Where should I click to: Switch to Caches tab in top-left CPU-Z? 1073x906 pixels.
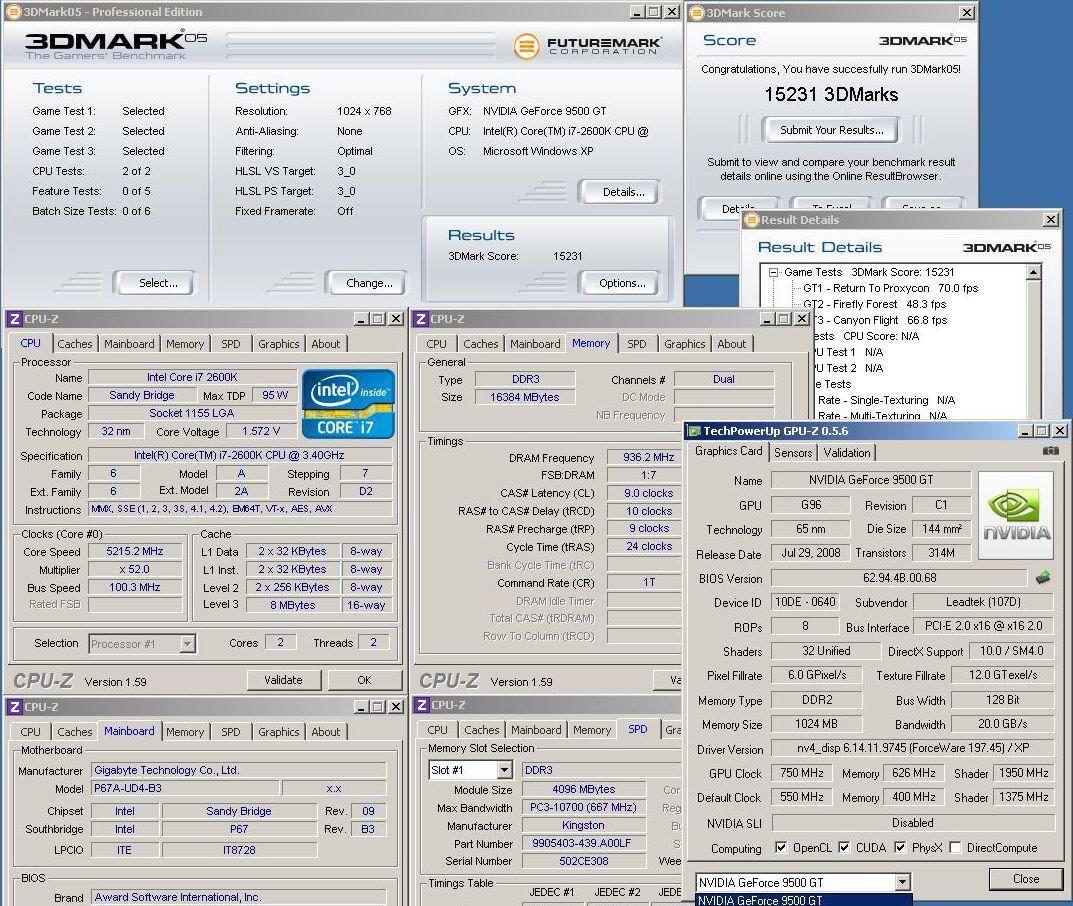point(75,344)
